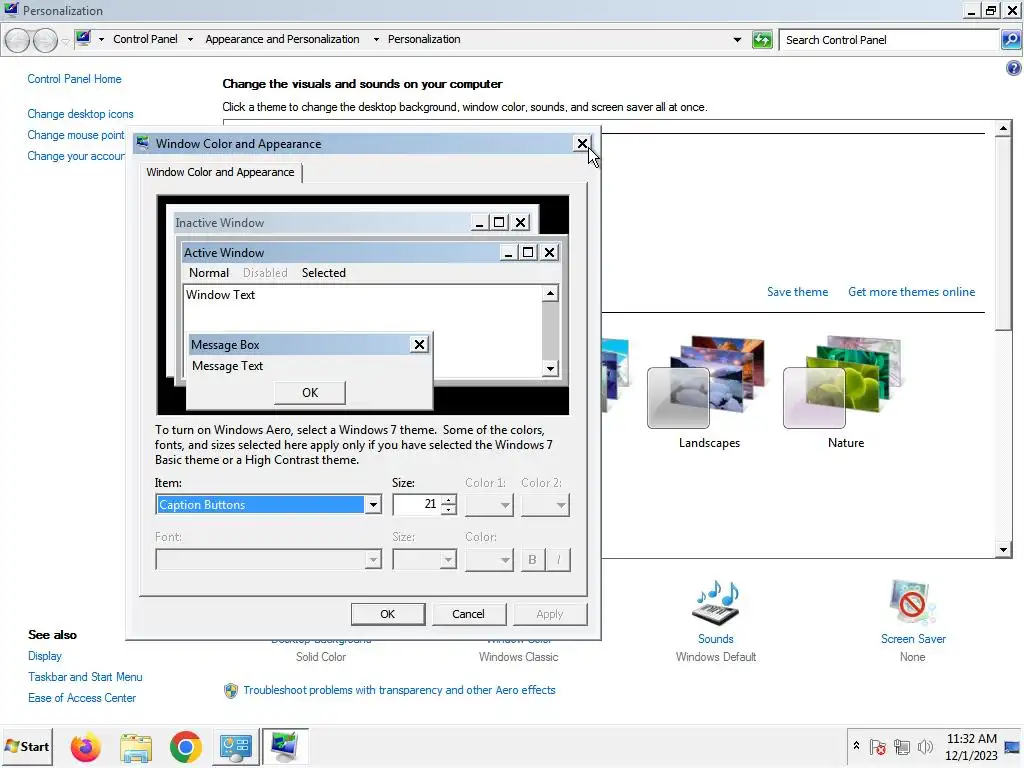Click Get more themes online link

point(911,292)
